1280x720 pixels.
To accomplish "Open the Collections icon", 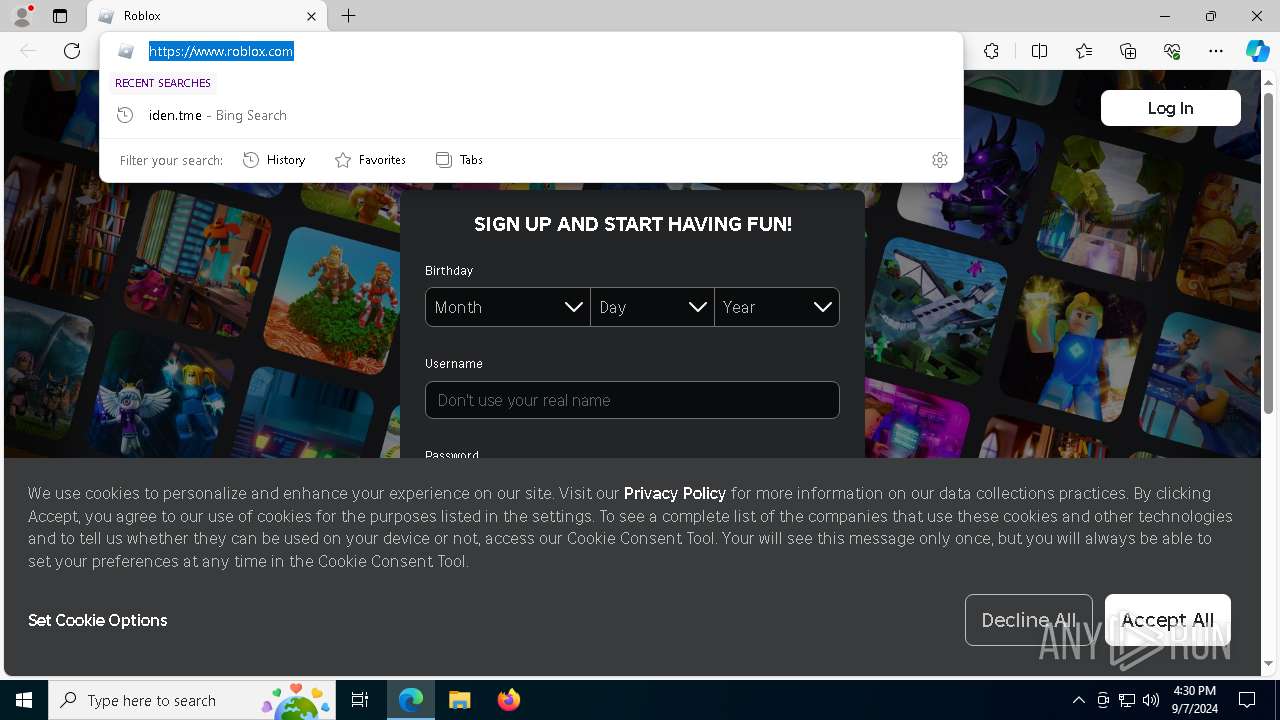I will pos(1128,51).
